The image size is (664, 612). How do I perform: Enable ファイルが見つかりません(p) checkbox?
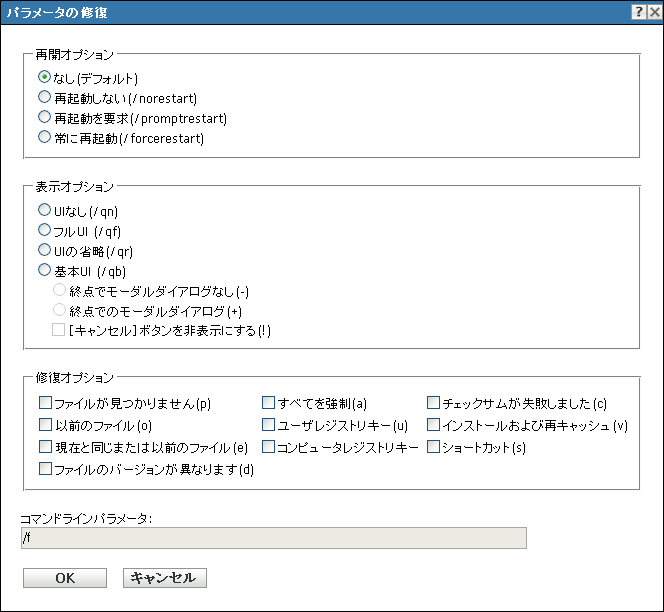(45, 404)
